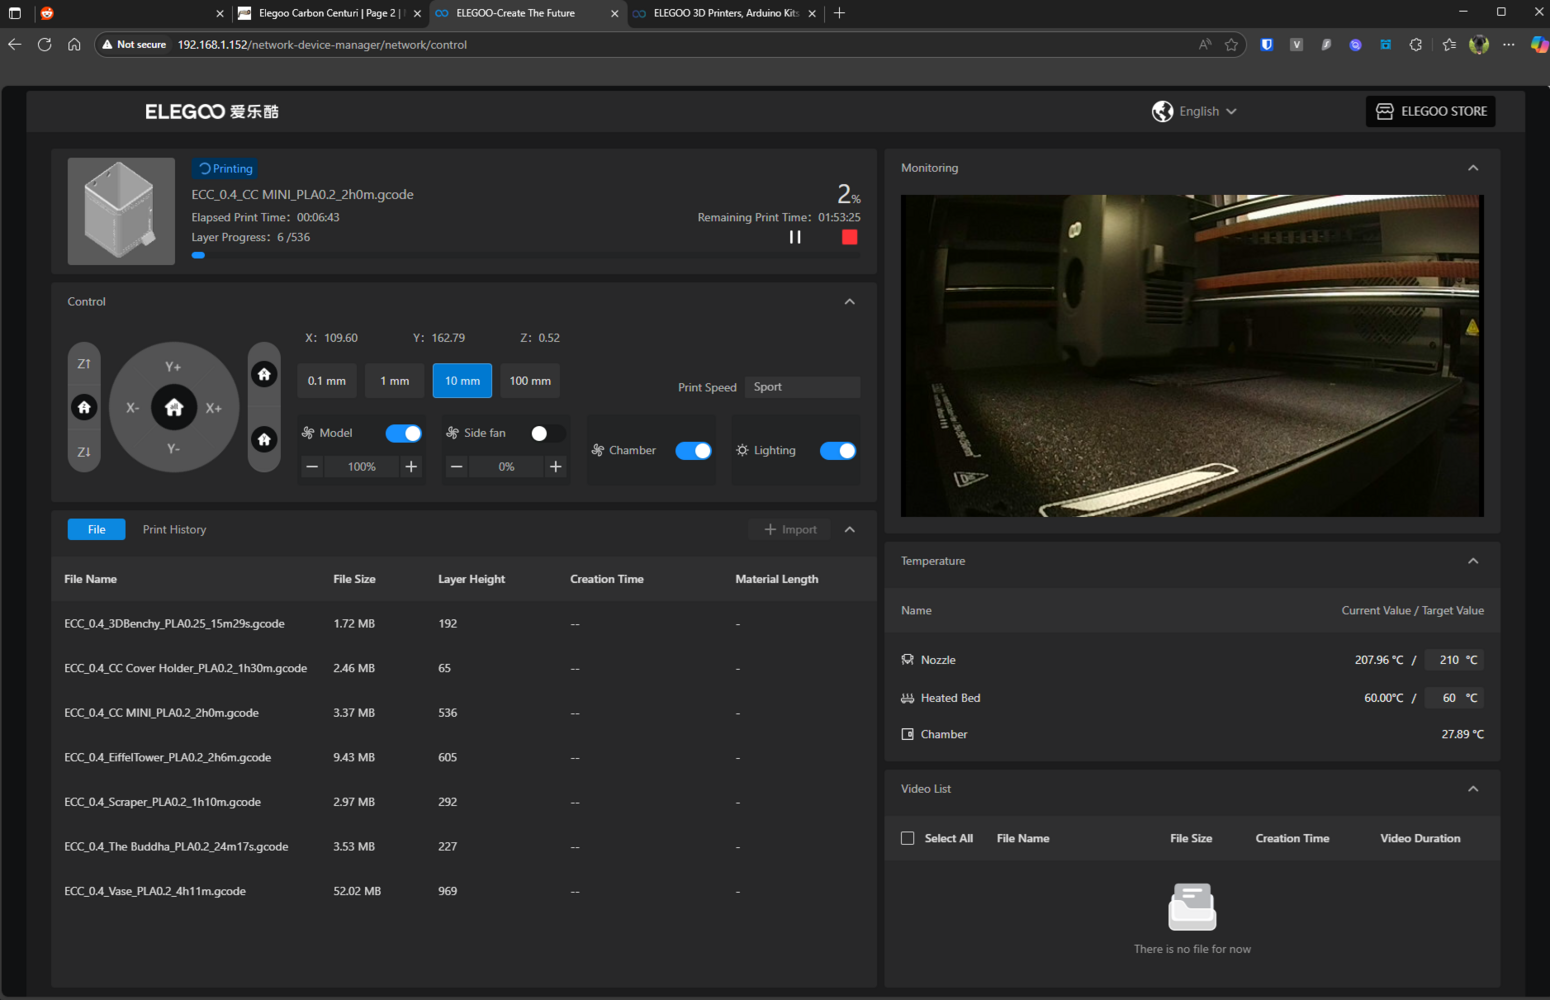This screenshot has width=1550, height=1000.
Task: Select 100 mm step size
Action: [530, 381]
